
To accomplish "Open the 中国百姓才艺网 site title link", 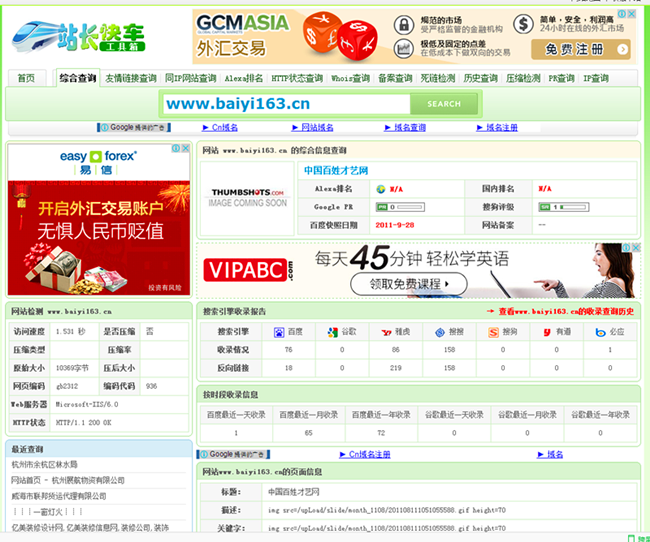I will click(336, 170).
